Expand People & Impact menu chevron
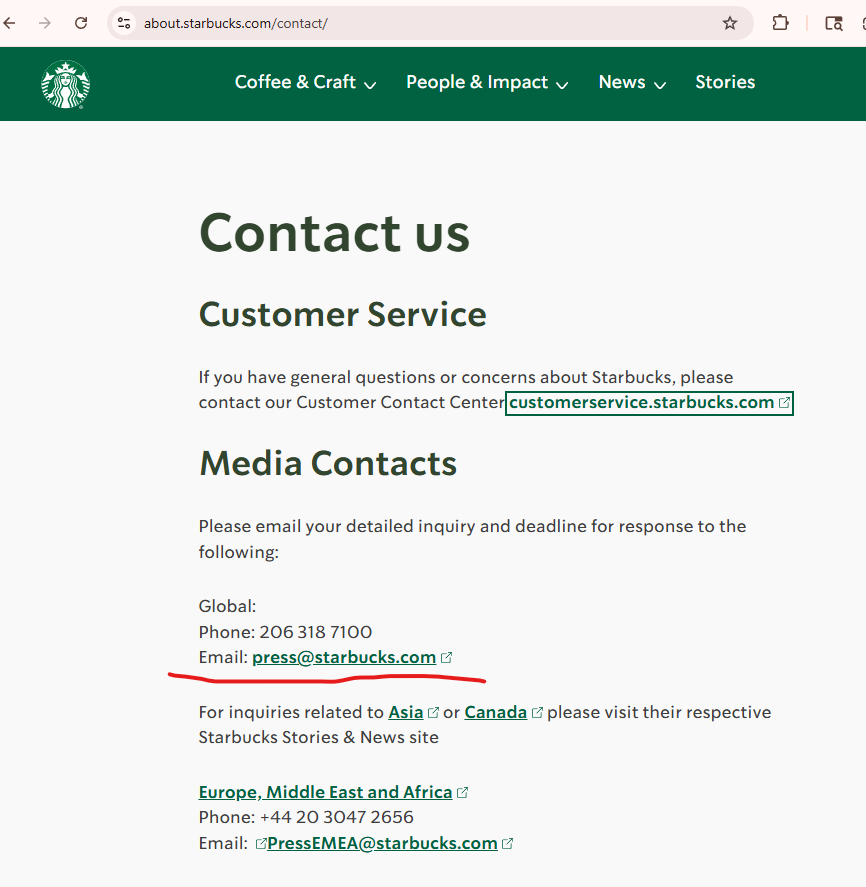866x887 pixels. (562, 85)
